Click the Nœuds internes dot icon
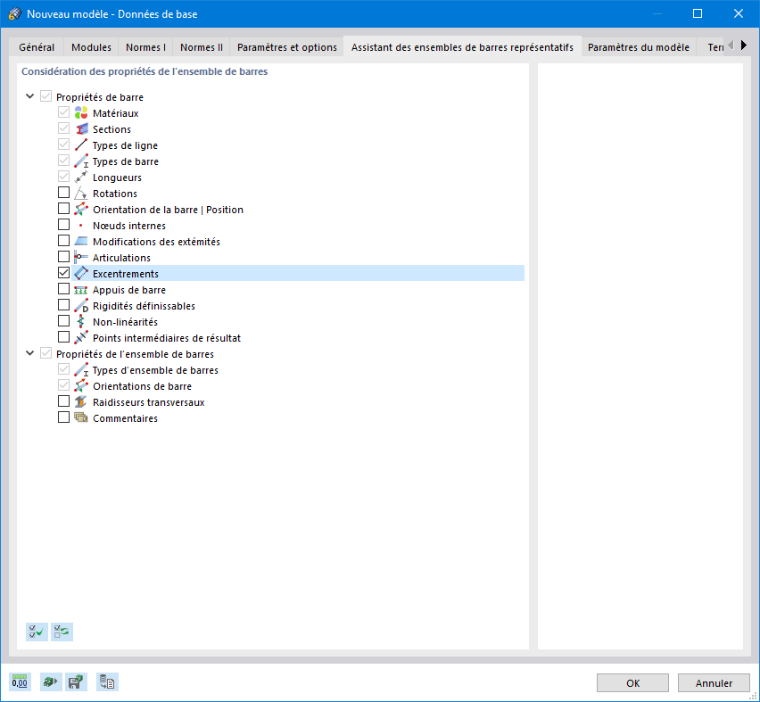 click(81, 225)
